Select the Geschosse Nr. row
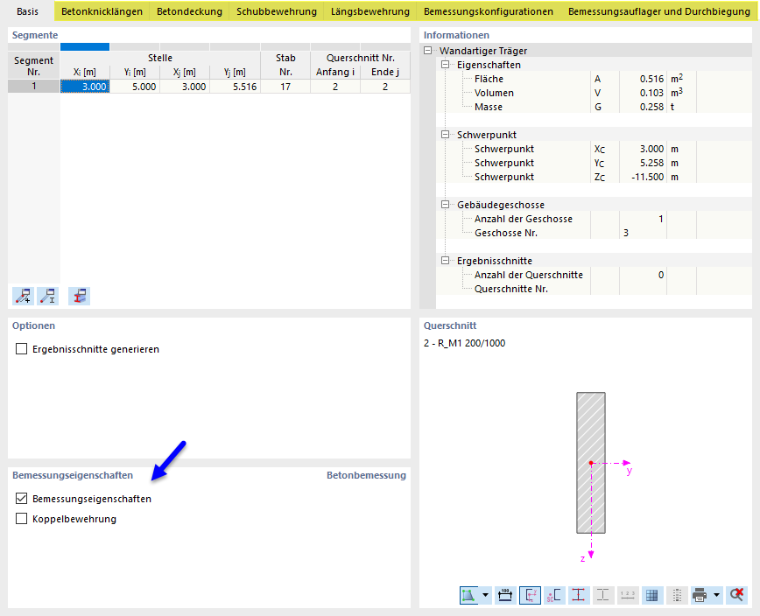Viewport: 760px width, 616px height. tap(594, 233)
